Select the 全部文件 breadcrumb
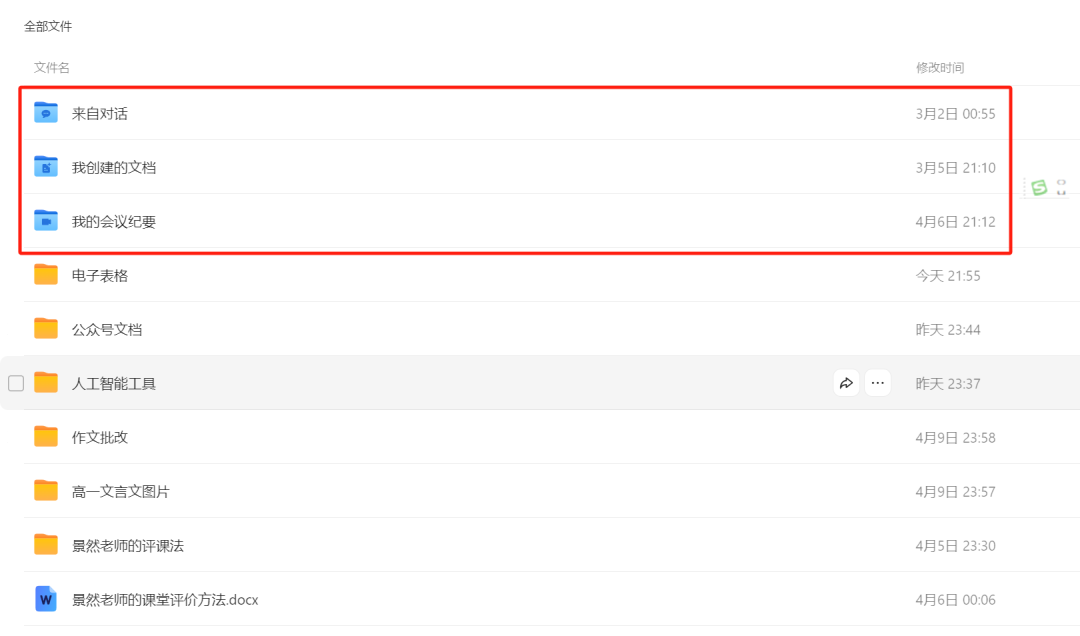1080x636 pixels. [x=48, y=27]
